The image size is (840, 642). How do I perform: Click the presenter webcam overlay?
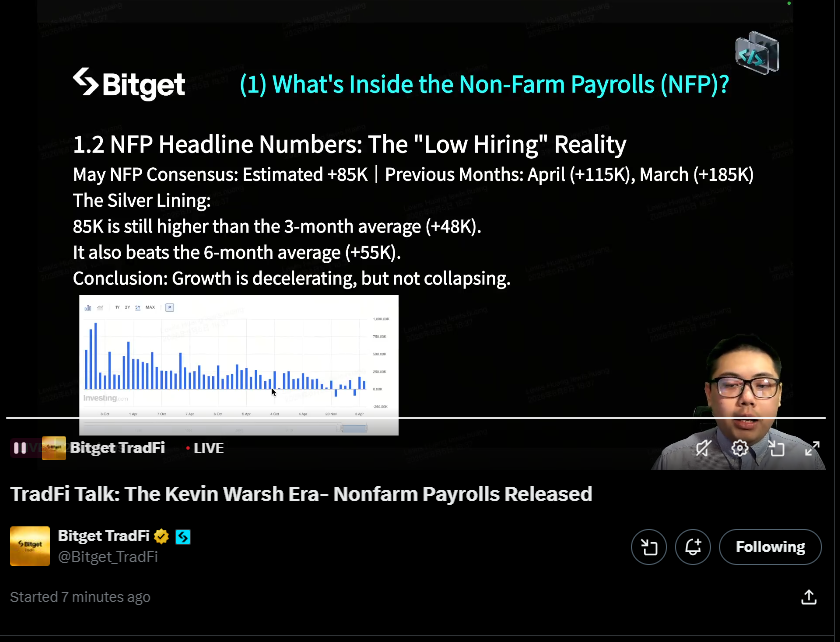738,402
